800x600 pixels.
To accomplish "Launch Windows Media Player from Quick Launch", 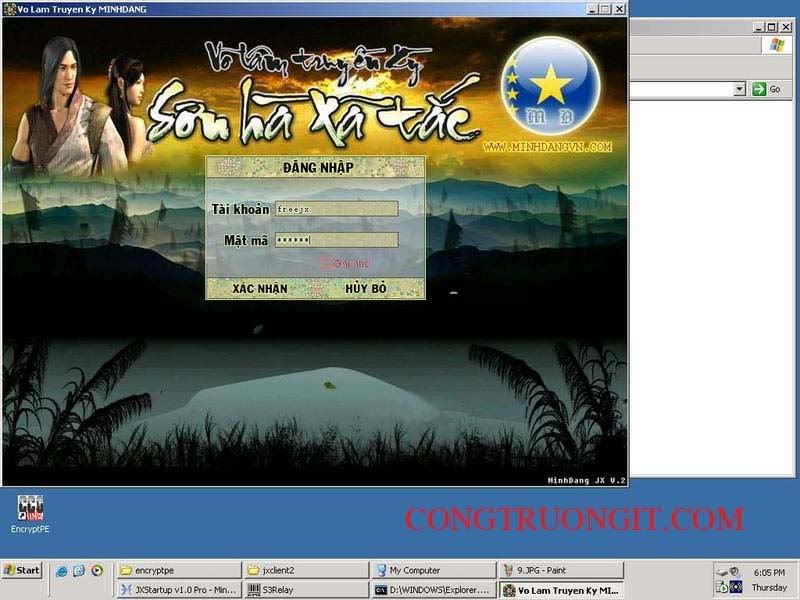I will click(97, 570).
